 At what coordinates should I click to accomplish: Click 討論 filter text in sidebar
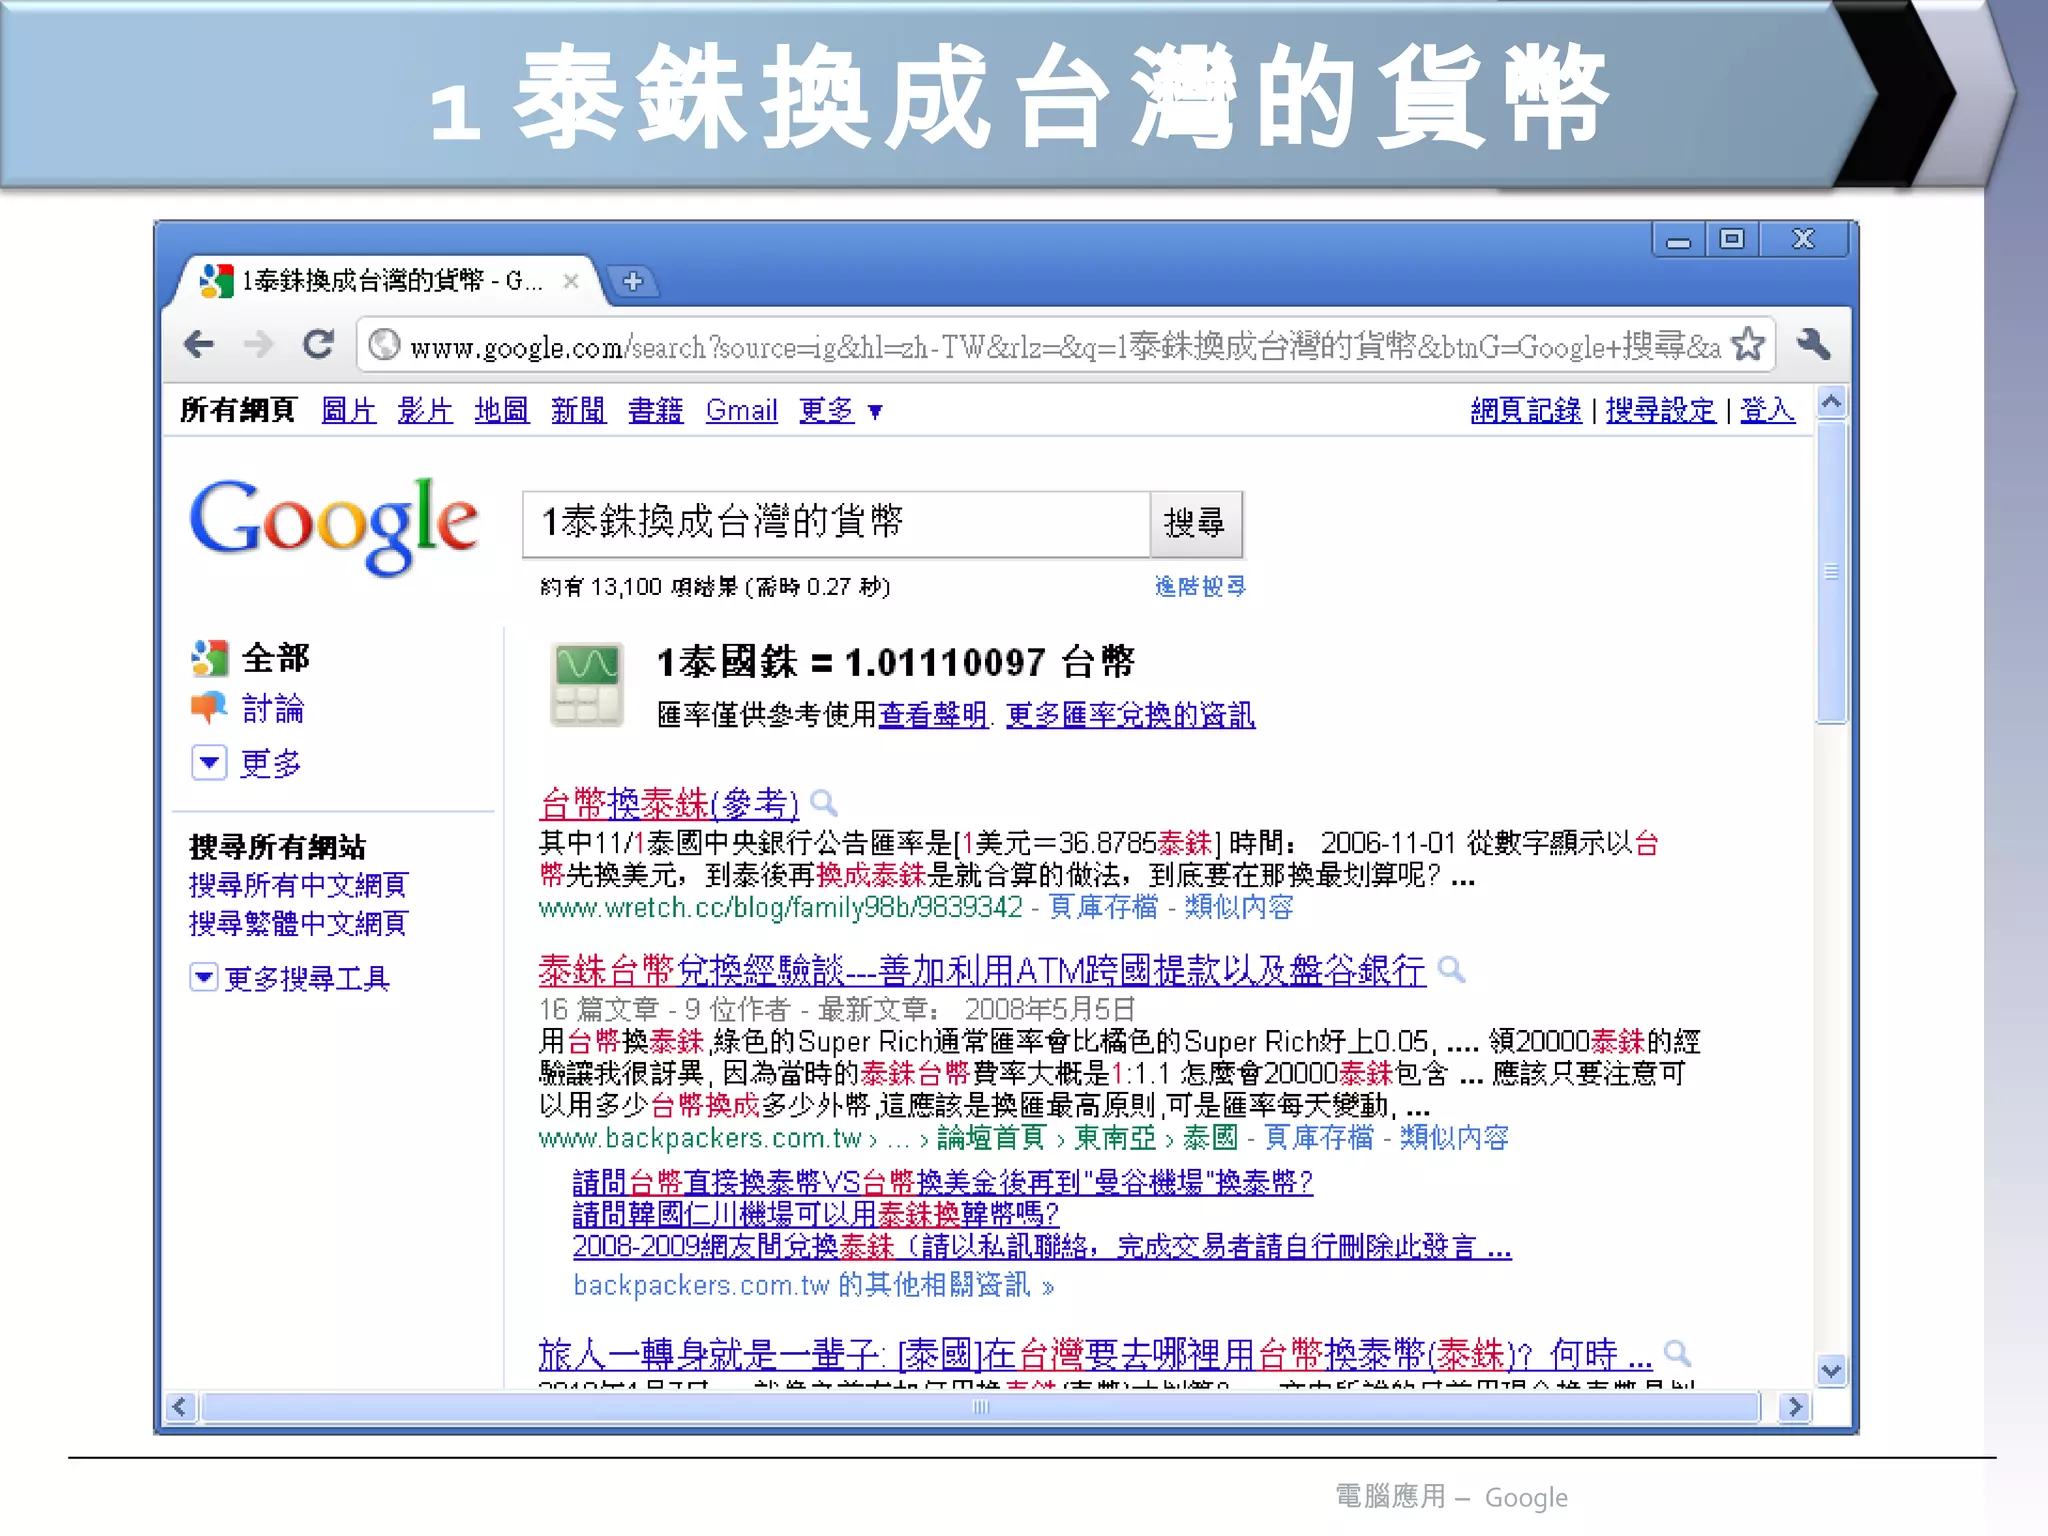pyautogui.click(x=273, y=709)
